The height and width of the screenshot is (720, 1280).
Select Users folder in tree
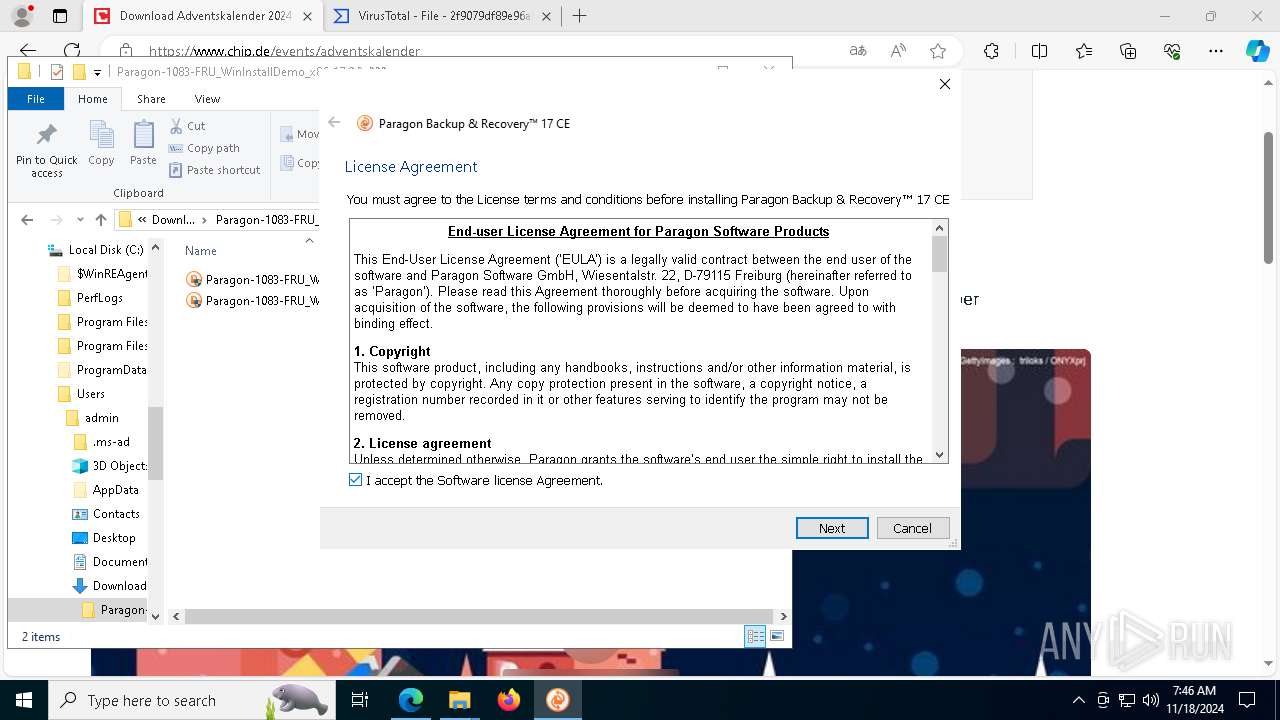click(81, 394)
